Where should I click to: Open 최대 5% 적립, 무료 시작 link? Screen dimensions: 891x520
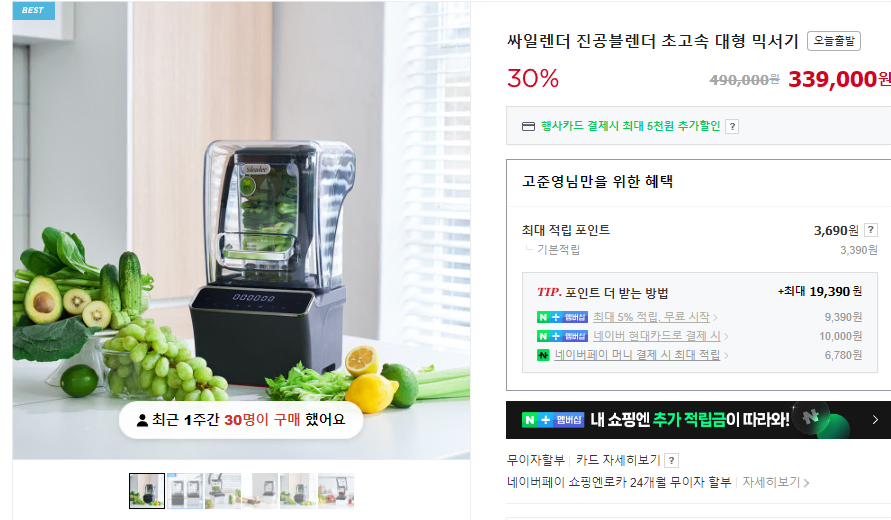click(651, 317)
